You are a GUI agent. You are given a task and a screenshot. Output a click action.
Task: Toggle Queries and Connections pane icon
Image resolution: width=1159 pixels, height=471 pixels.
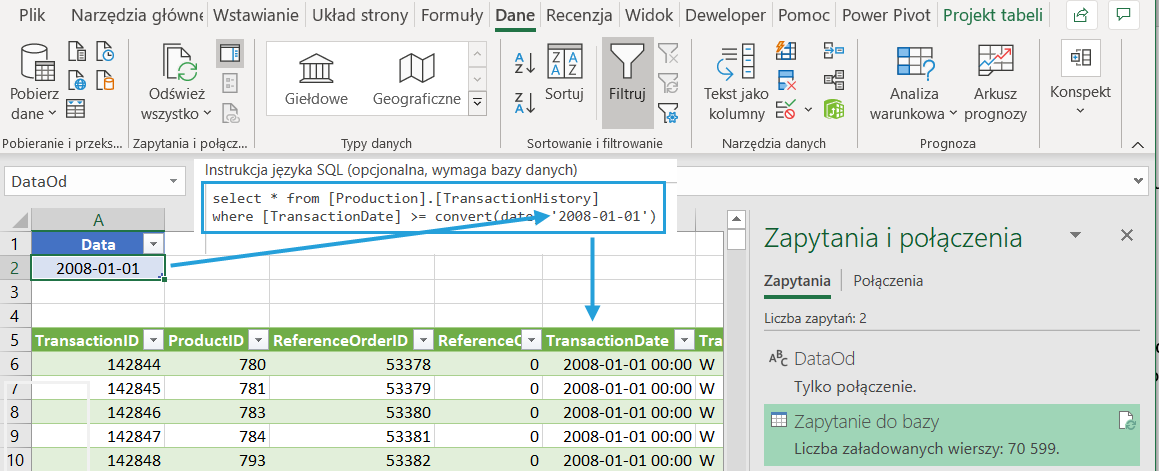click(229, 52)
